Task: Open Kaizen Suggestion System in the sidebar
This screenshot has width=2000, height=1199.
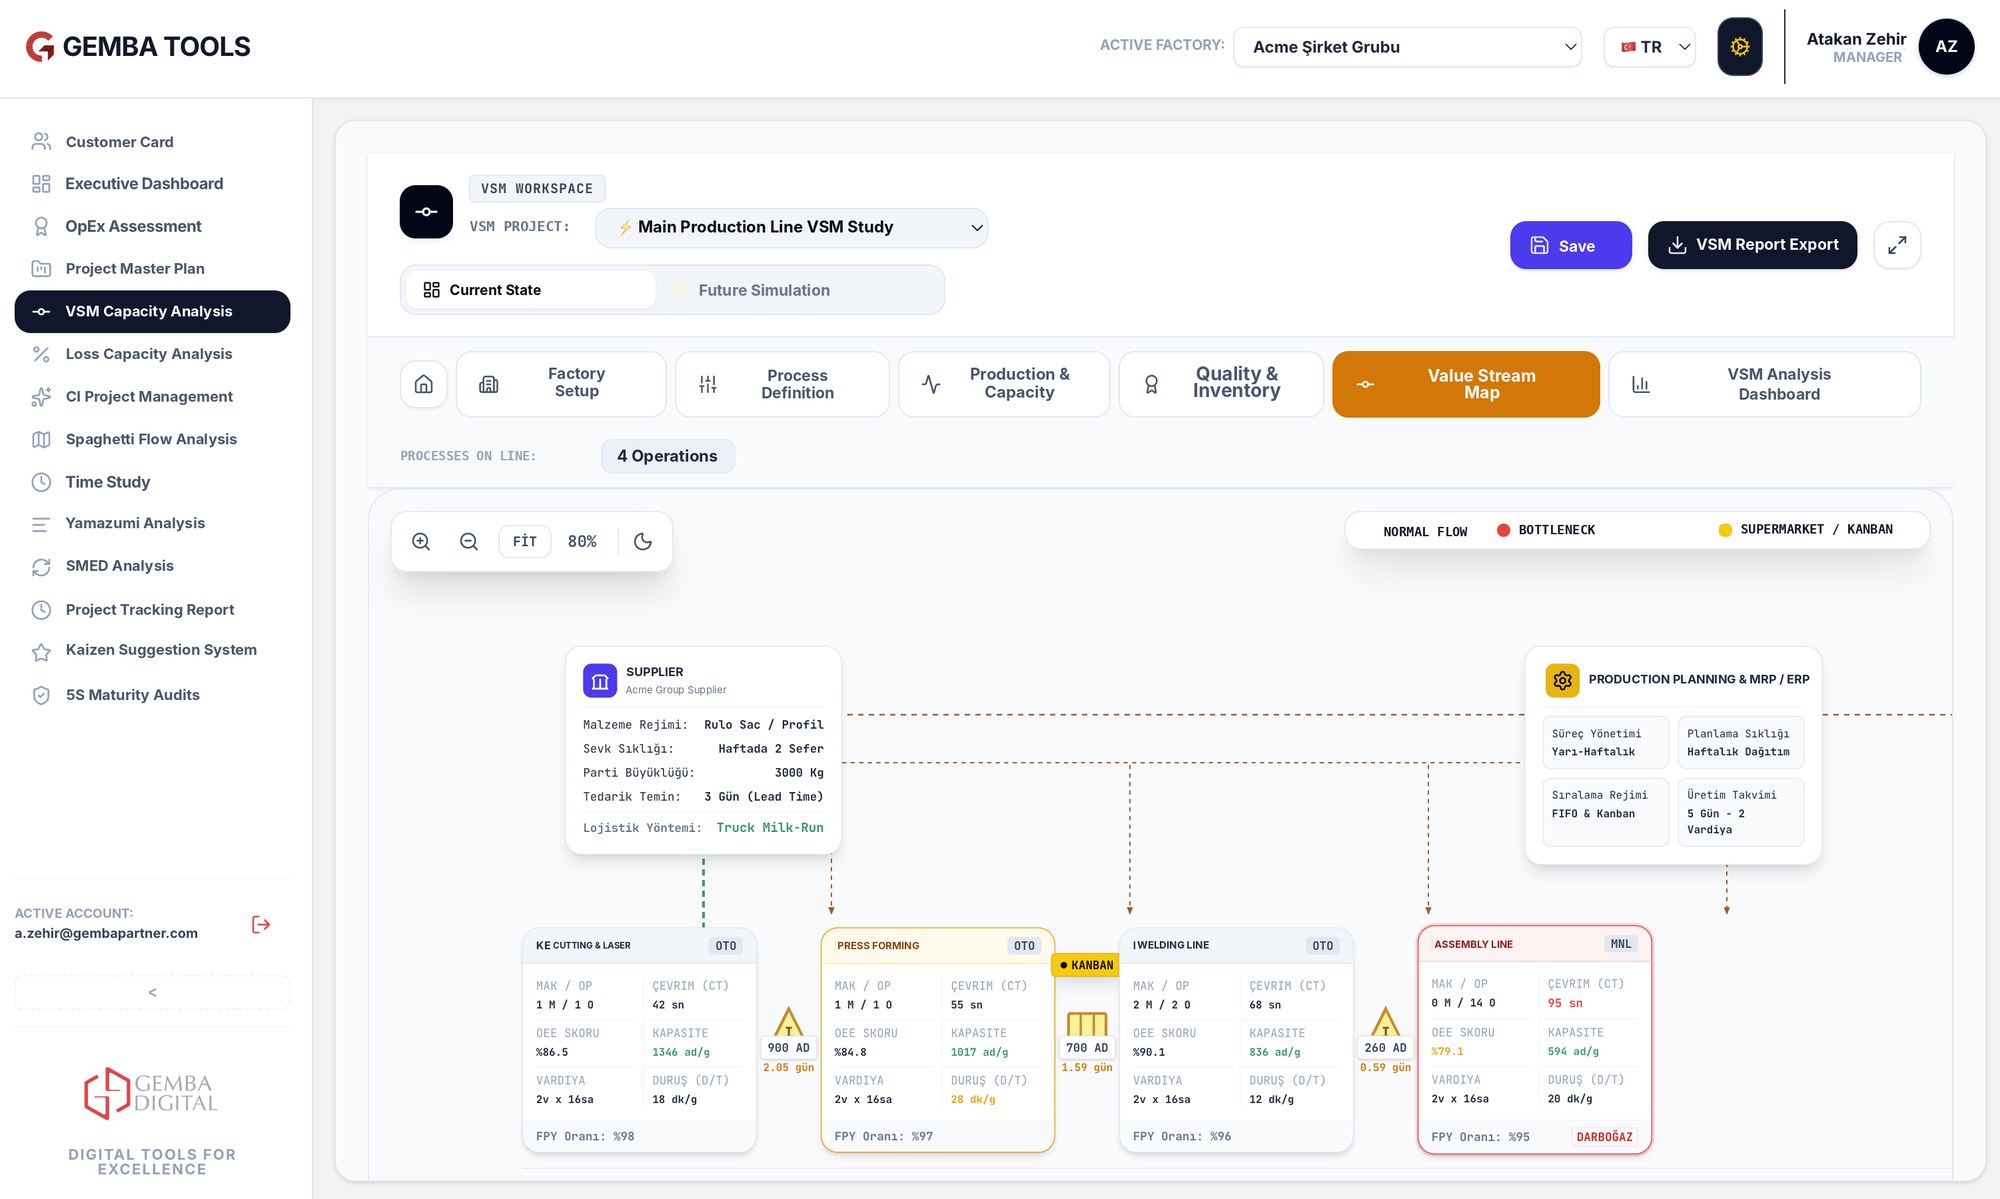Action: (x=152, y=651)
